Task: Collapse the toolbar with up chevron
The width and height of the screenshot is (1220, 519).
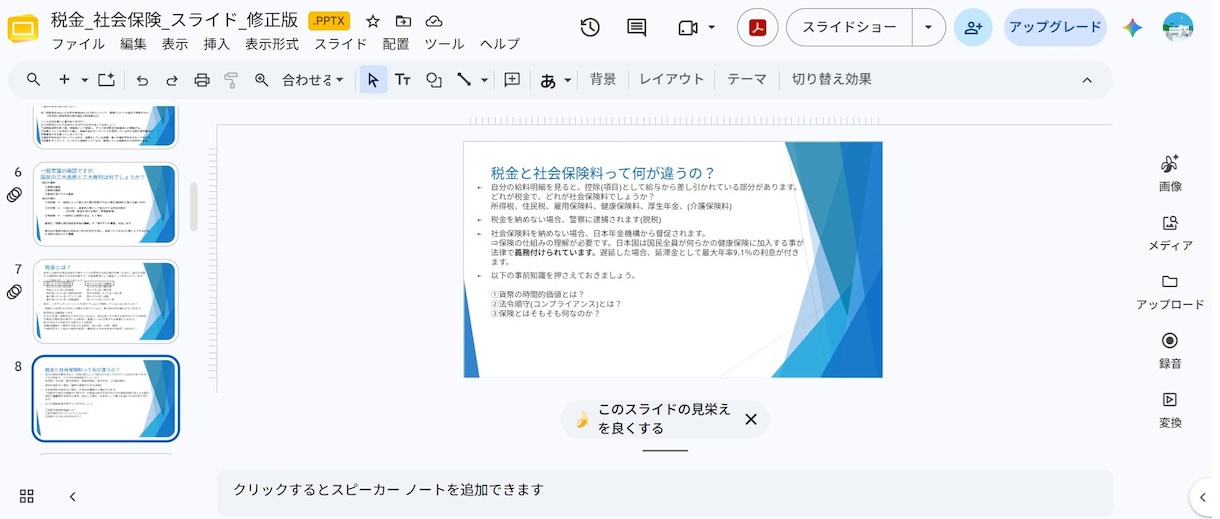Action: (x=1087, y=80)
